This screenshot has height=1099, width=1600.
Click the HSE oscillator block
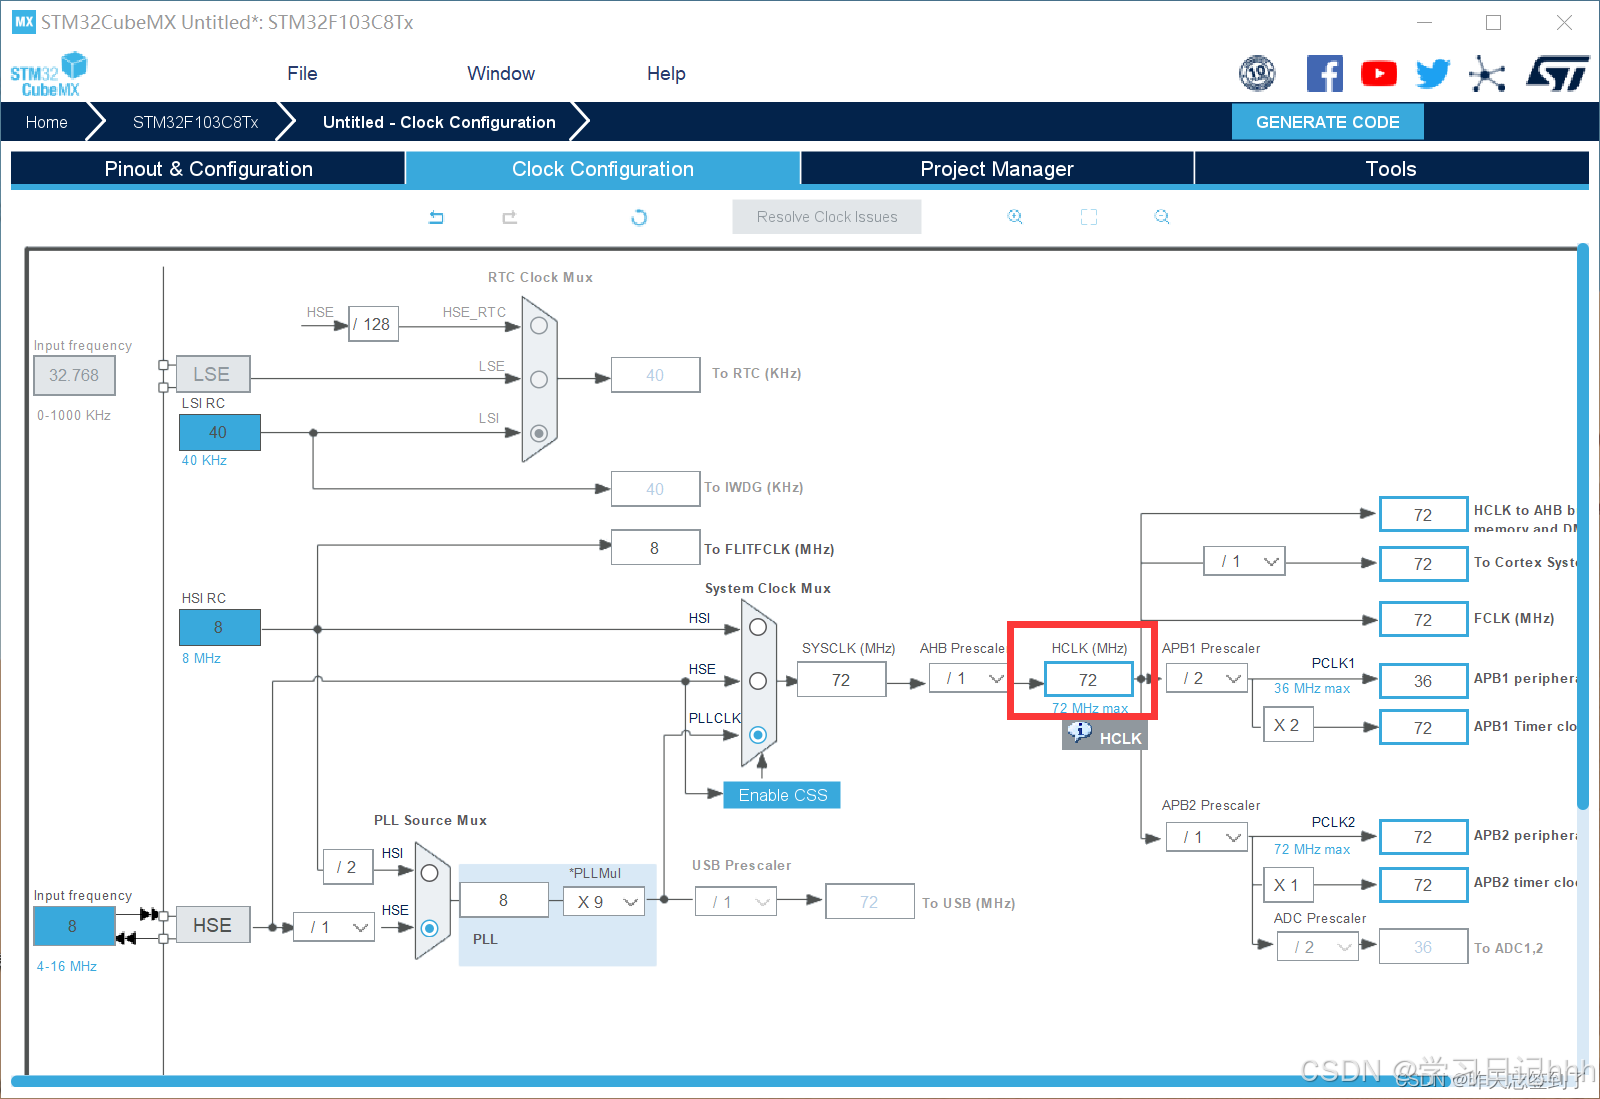point(213,925)
